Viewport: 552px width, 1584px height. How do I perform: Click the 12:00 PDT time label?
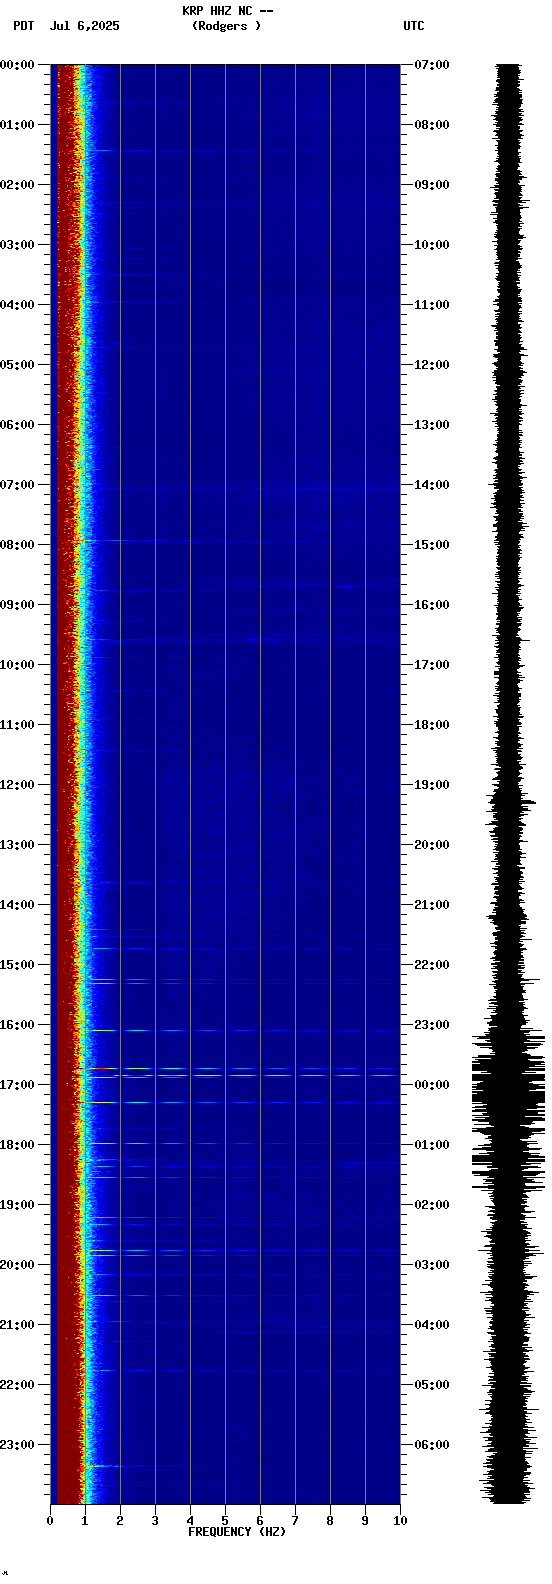click(x=17, y=785)
